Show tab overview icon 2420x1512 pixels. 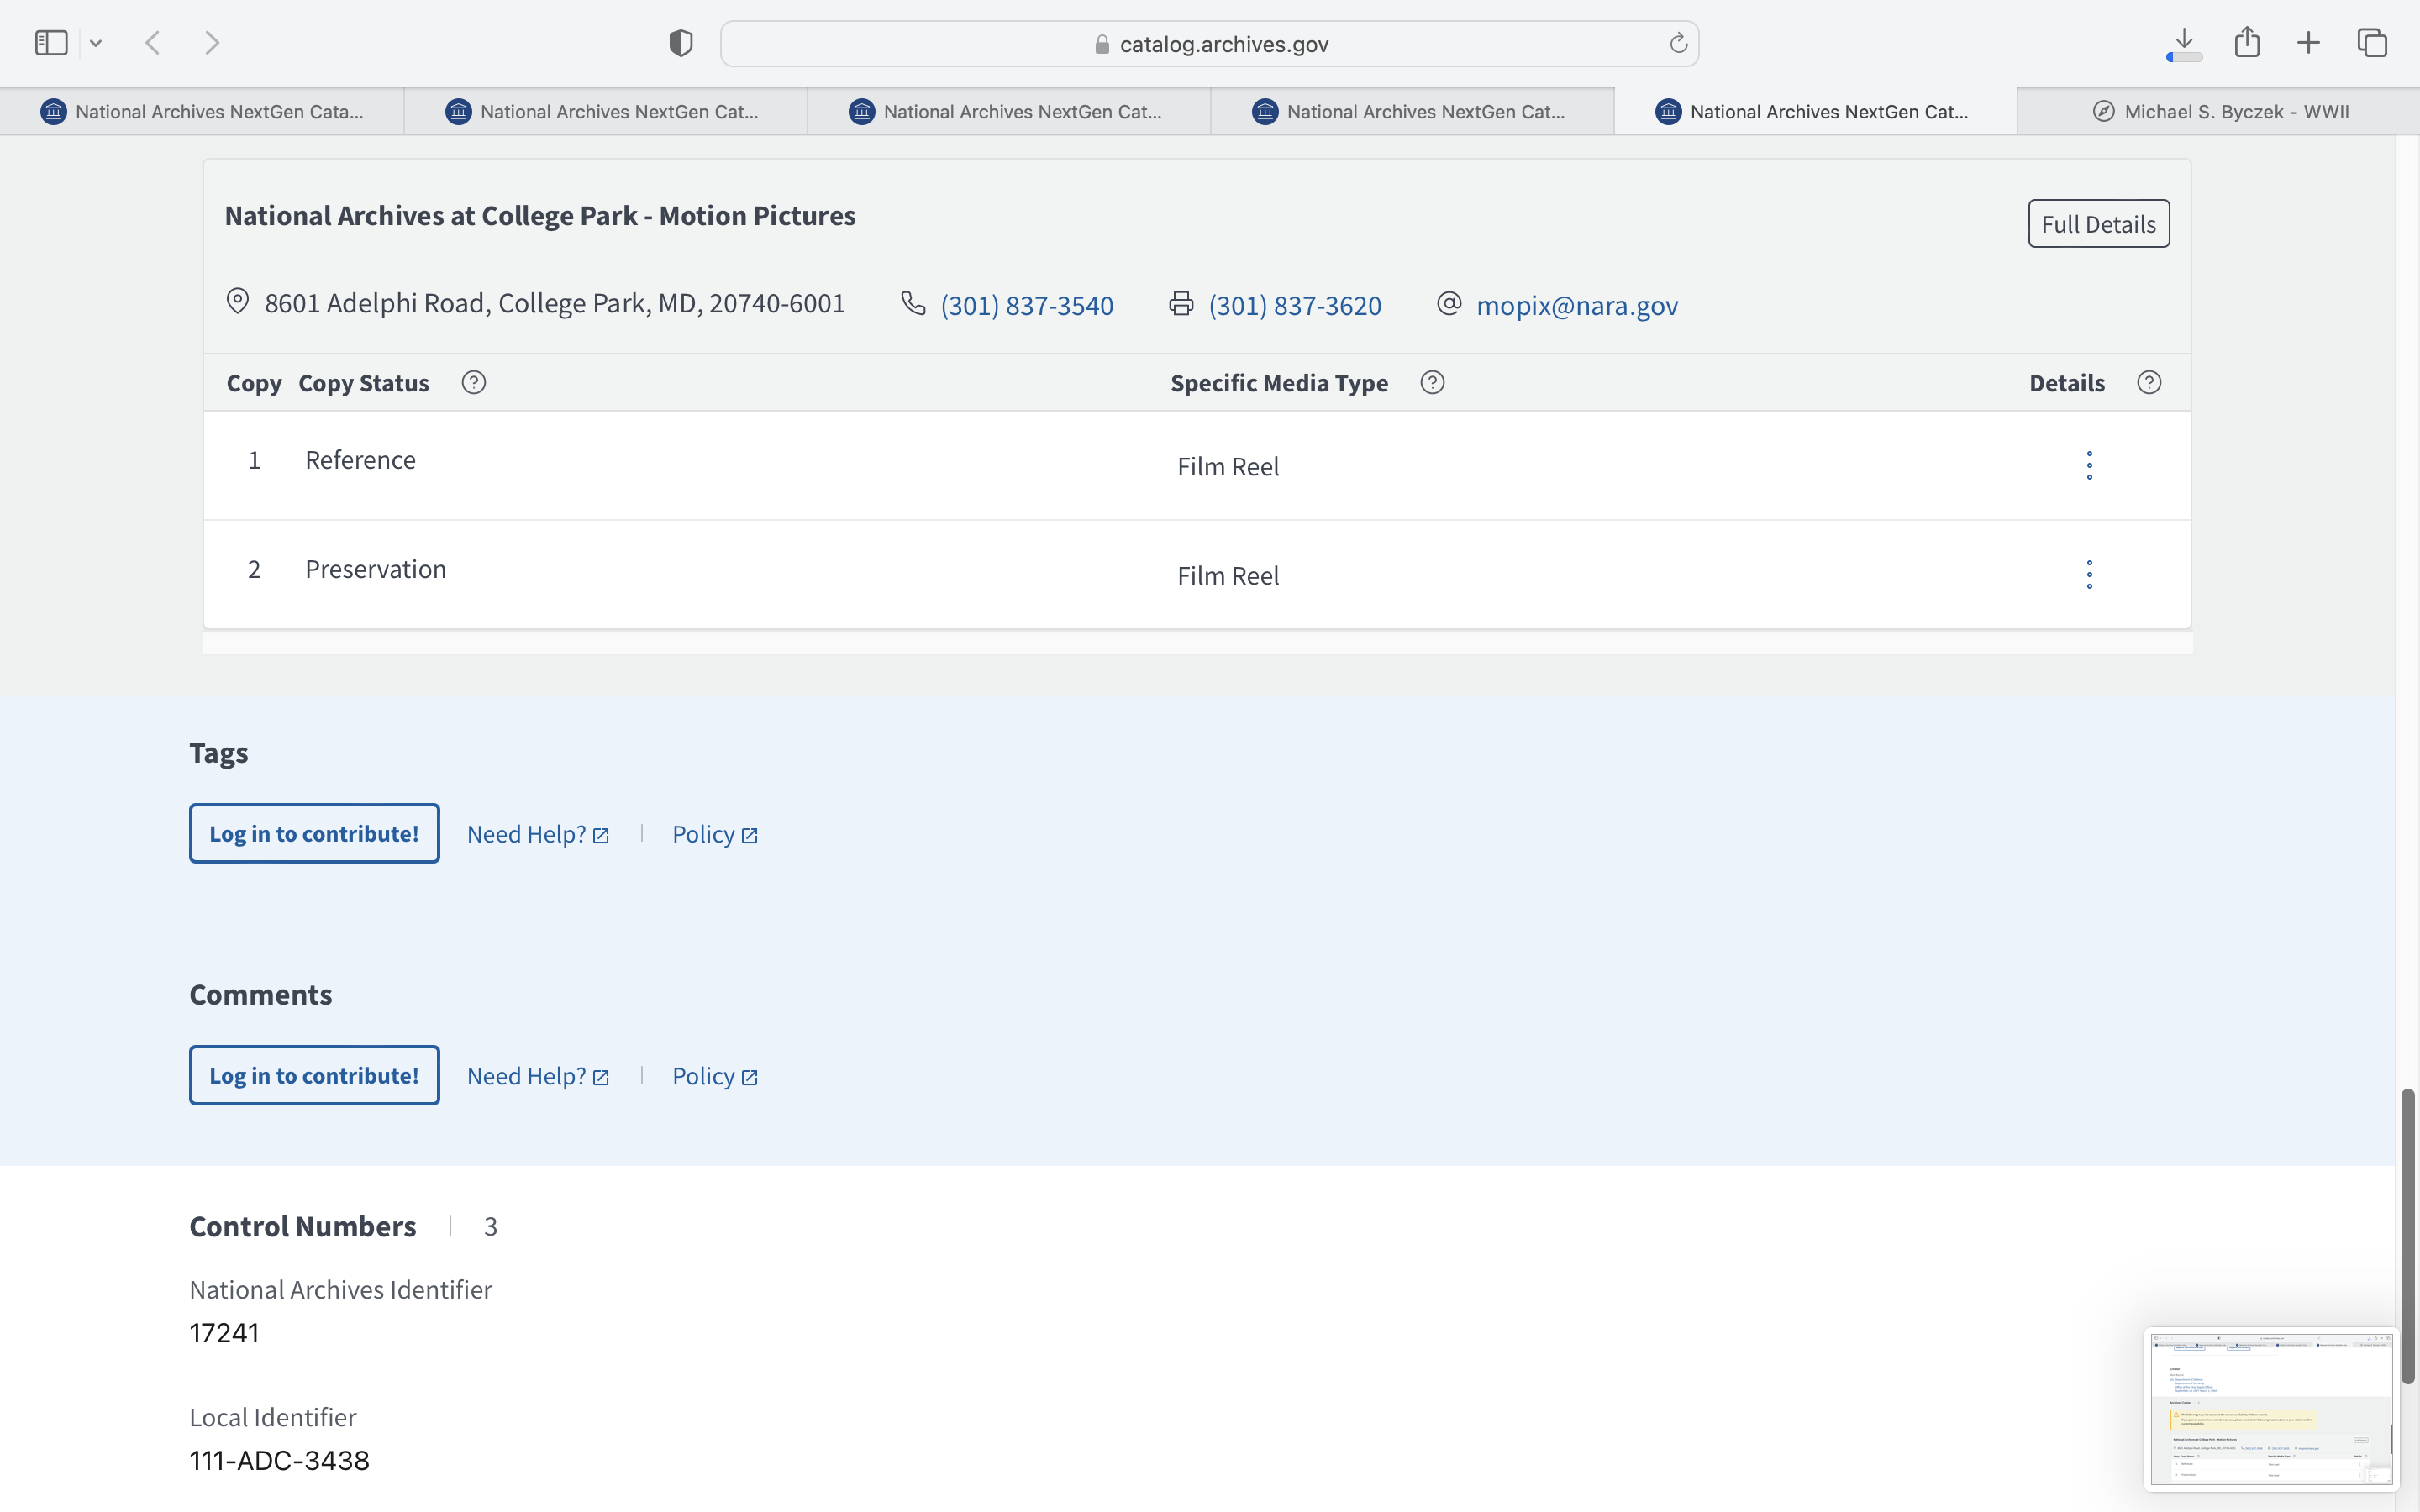[2372, 43]
